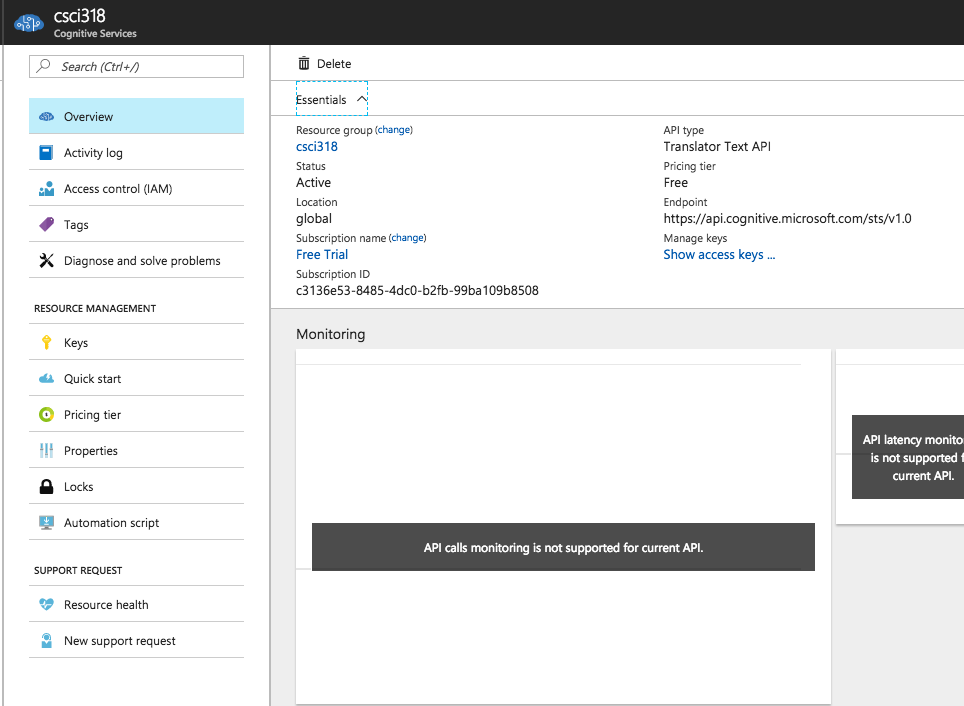964x706 pixels.
Task: Click the global location value
Action: tap(314, 219)
